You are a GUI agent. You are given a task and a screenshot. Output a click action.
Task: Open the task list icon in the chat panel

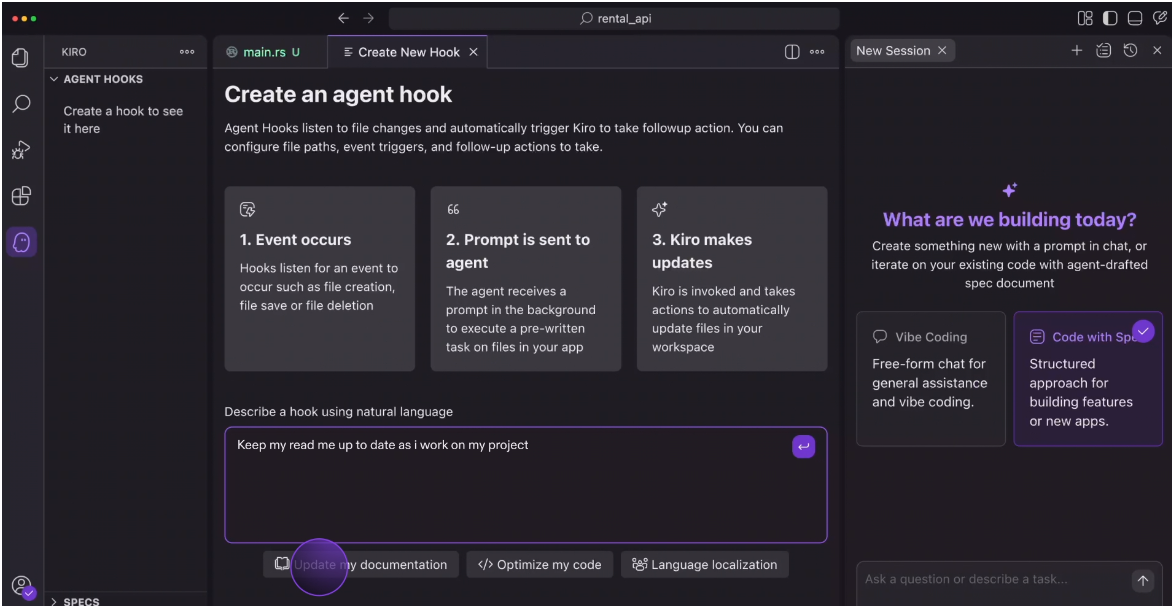(1104, 50)
